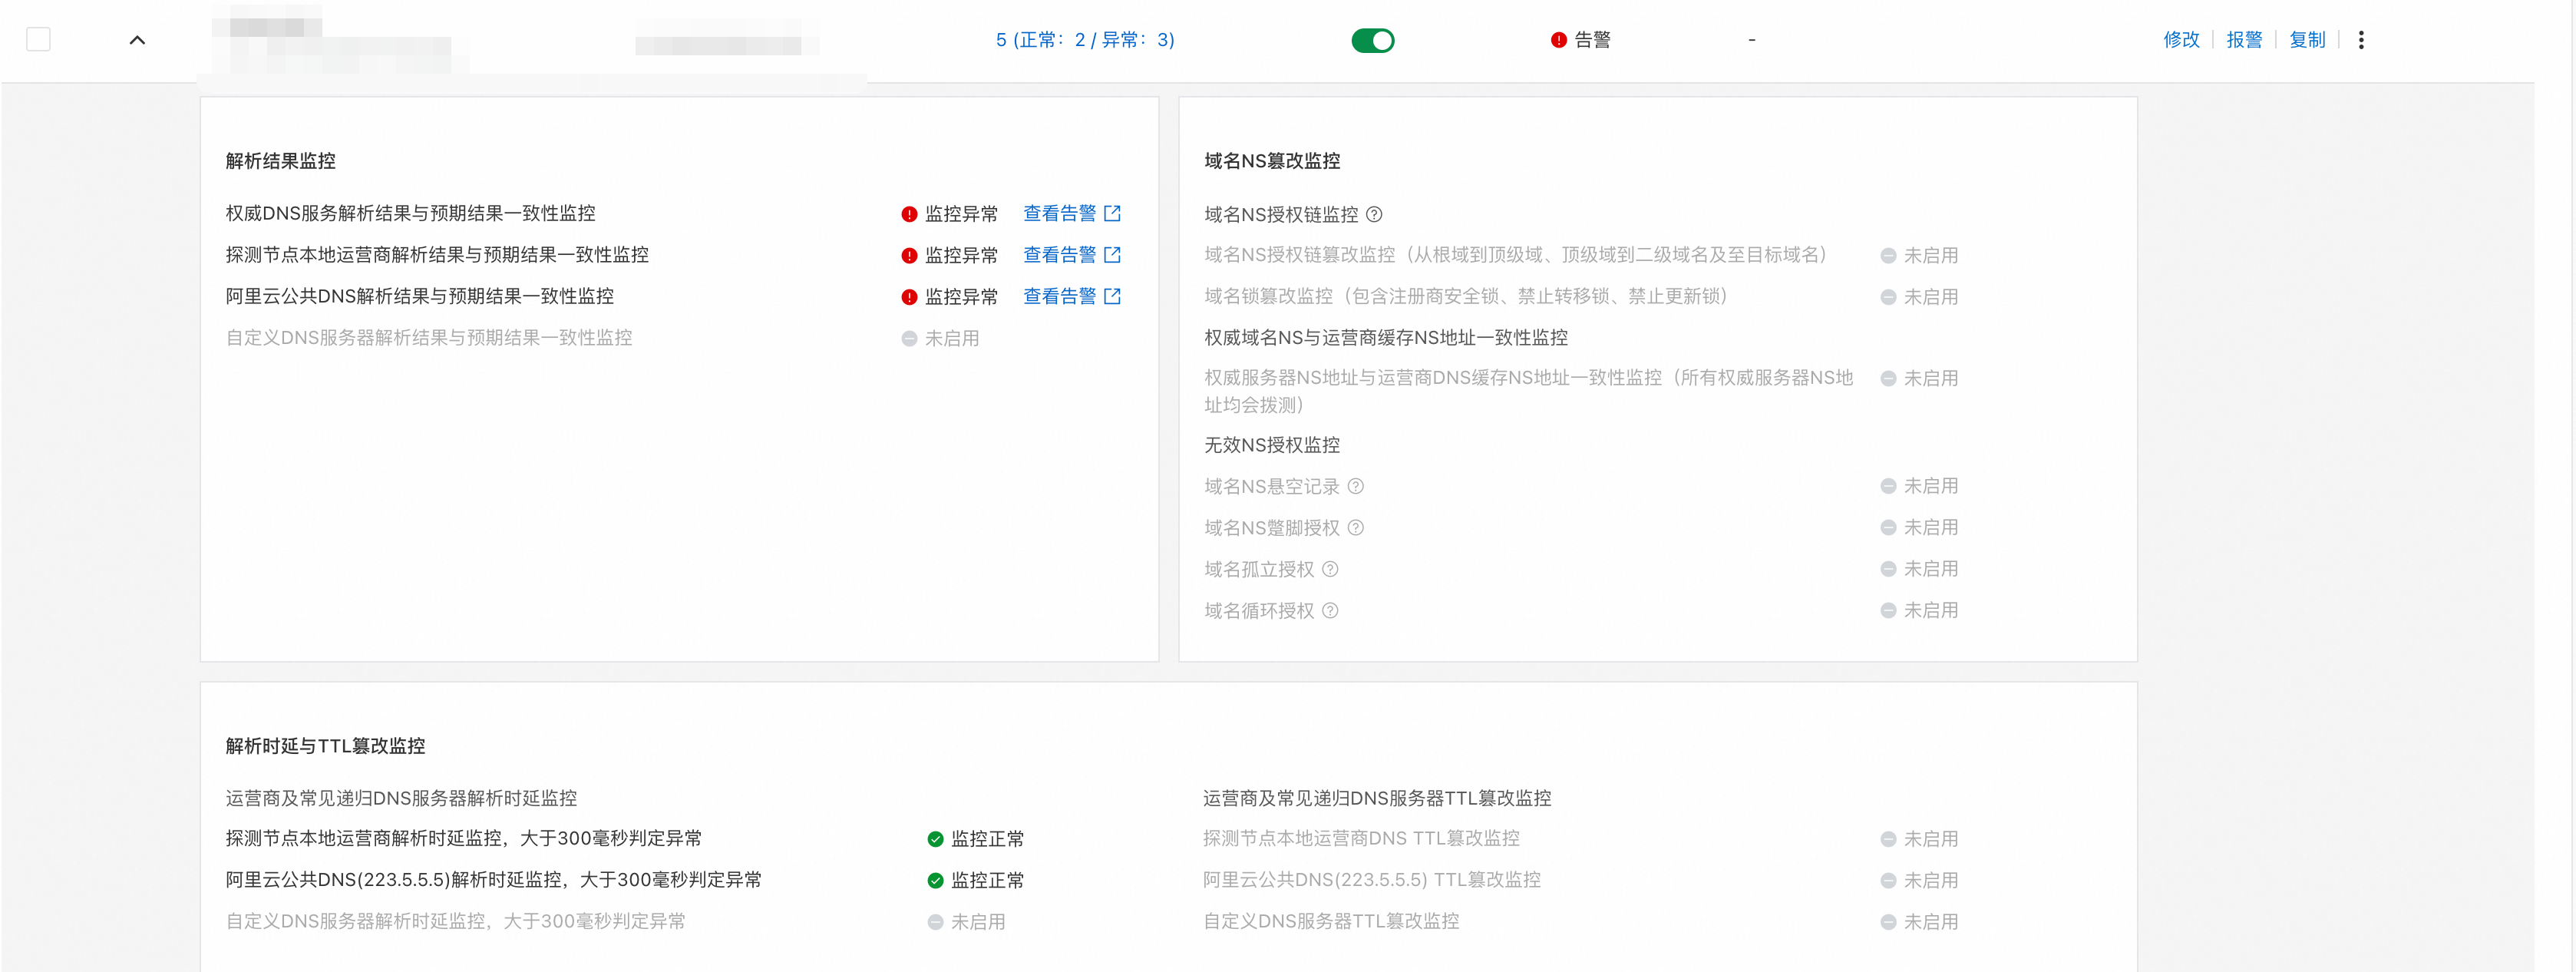Click 未启用 status for 自定义DNS服务器TTL篡改监控
This screenshot has width=2576, height=972.
tap(1929, 922)
